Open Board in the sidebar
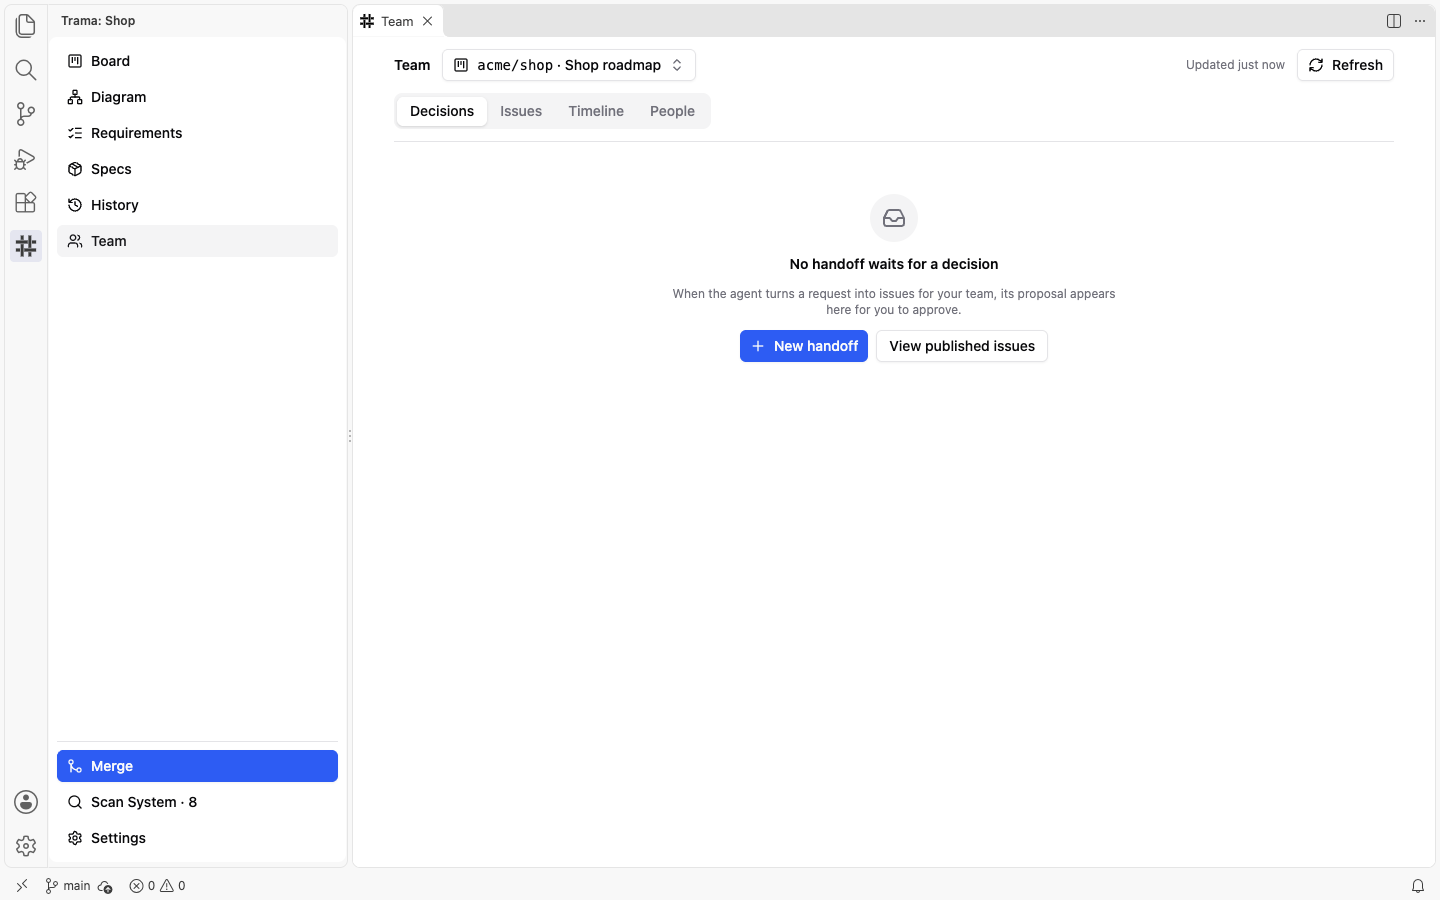 197,61
